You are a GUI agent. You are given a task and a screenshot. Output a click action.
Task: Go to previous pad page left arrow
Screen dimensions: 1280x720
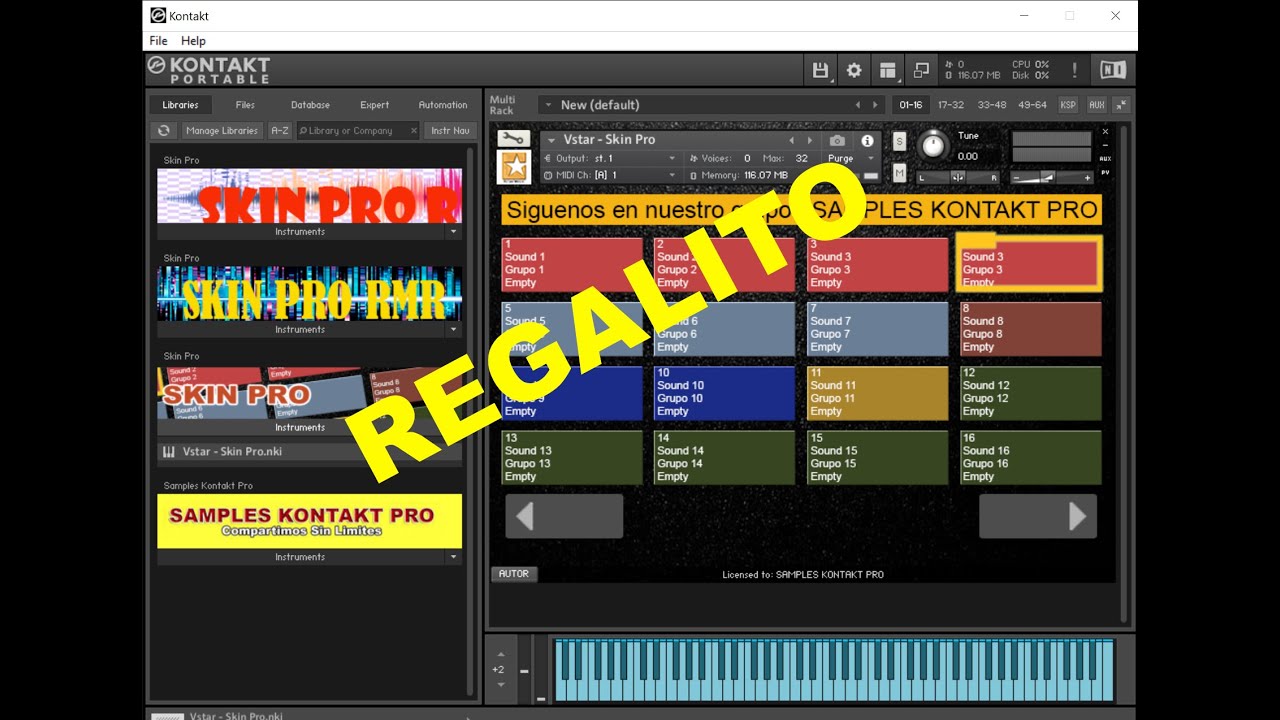(x=564, y=516)
